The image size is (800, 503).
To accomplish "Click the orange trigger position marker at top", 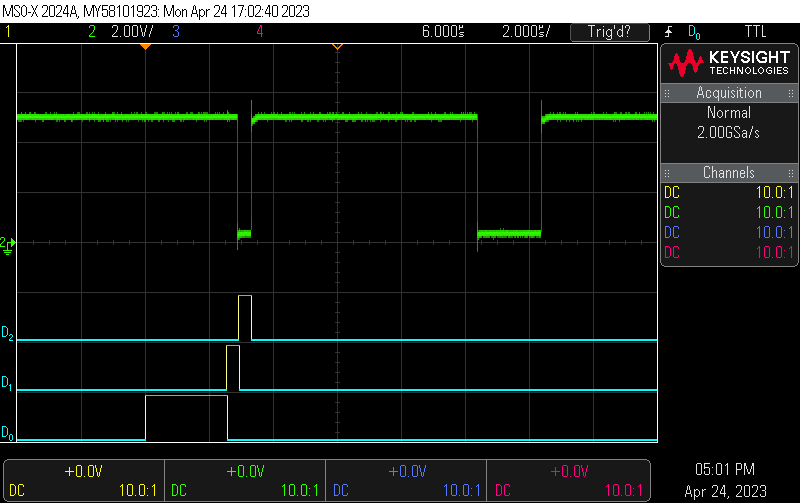I will (x=145, y=46).
